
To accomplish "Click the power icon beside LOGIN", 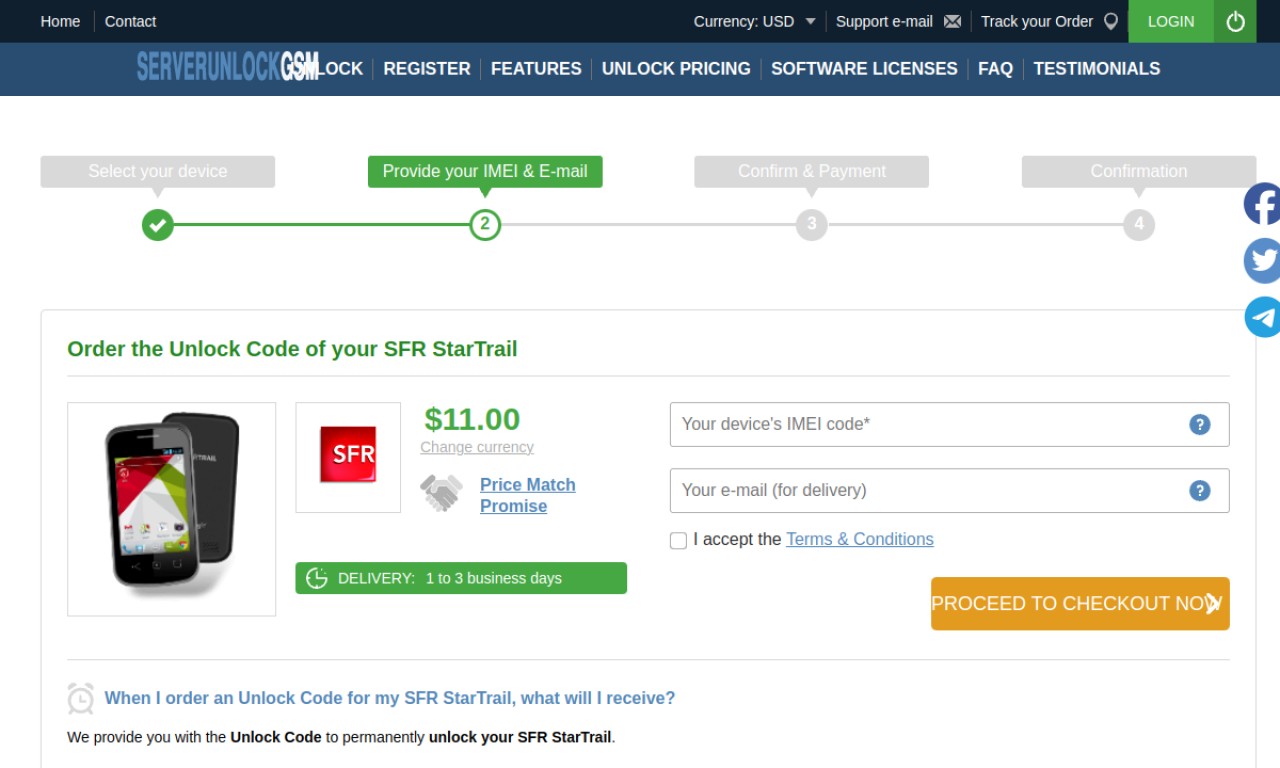I will pyautogui.click(x=1236, y=21).
